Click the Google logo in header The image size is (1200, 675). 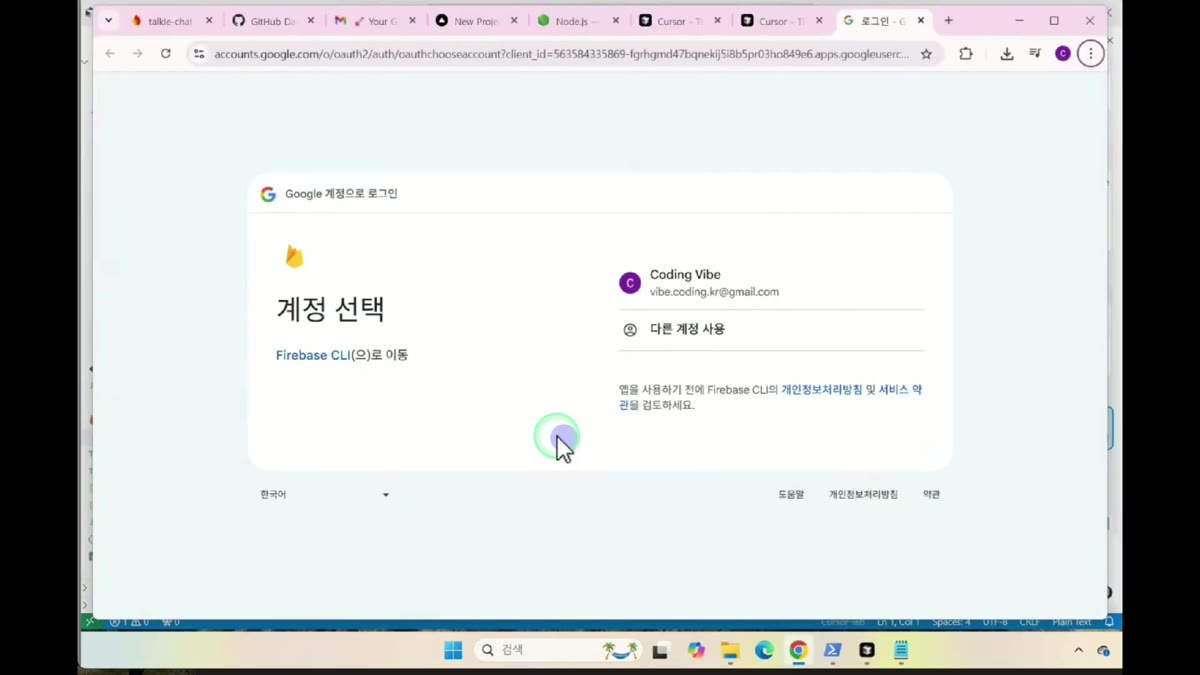[268, 194]
